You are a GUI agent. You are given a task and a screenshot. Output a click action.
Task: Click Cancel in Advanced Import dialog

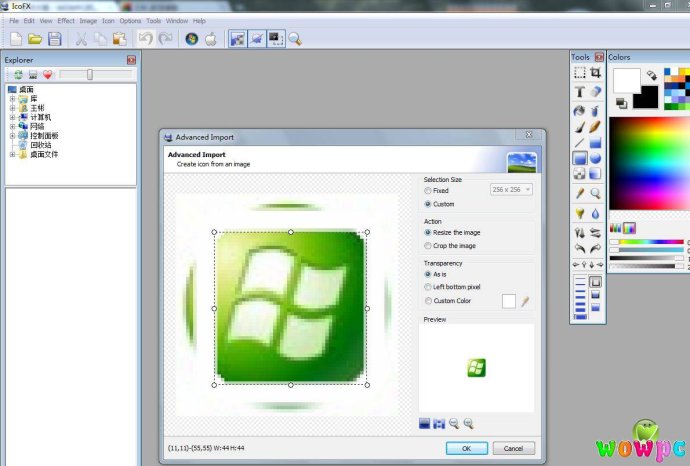[514, 448]
